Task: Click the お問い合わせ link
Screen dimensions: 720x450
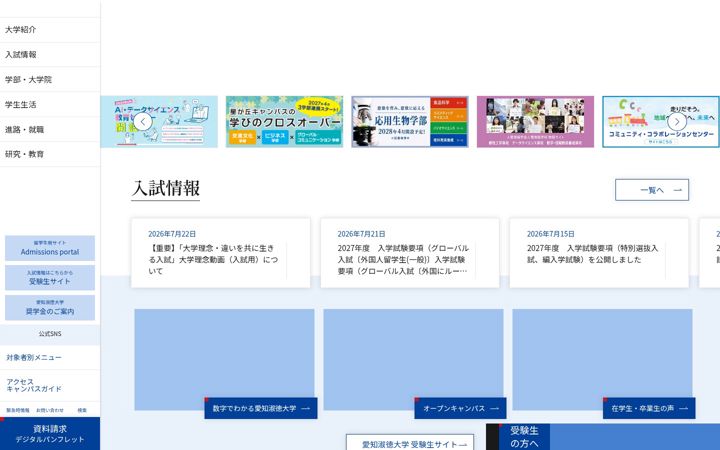Action: (x=50, y=410)
